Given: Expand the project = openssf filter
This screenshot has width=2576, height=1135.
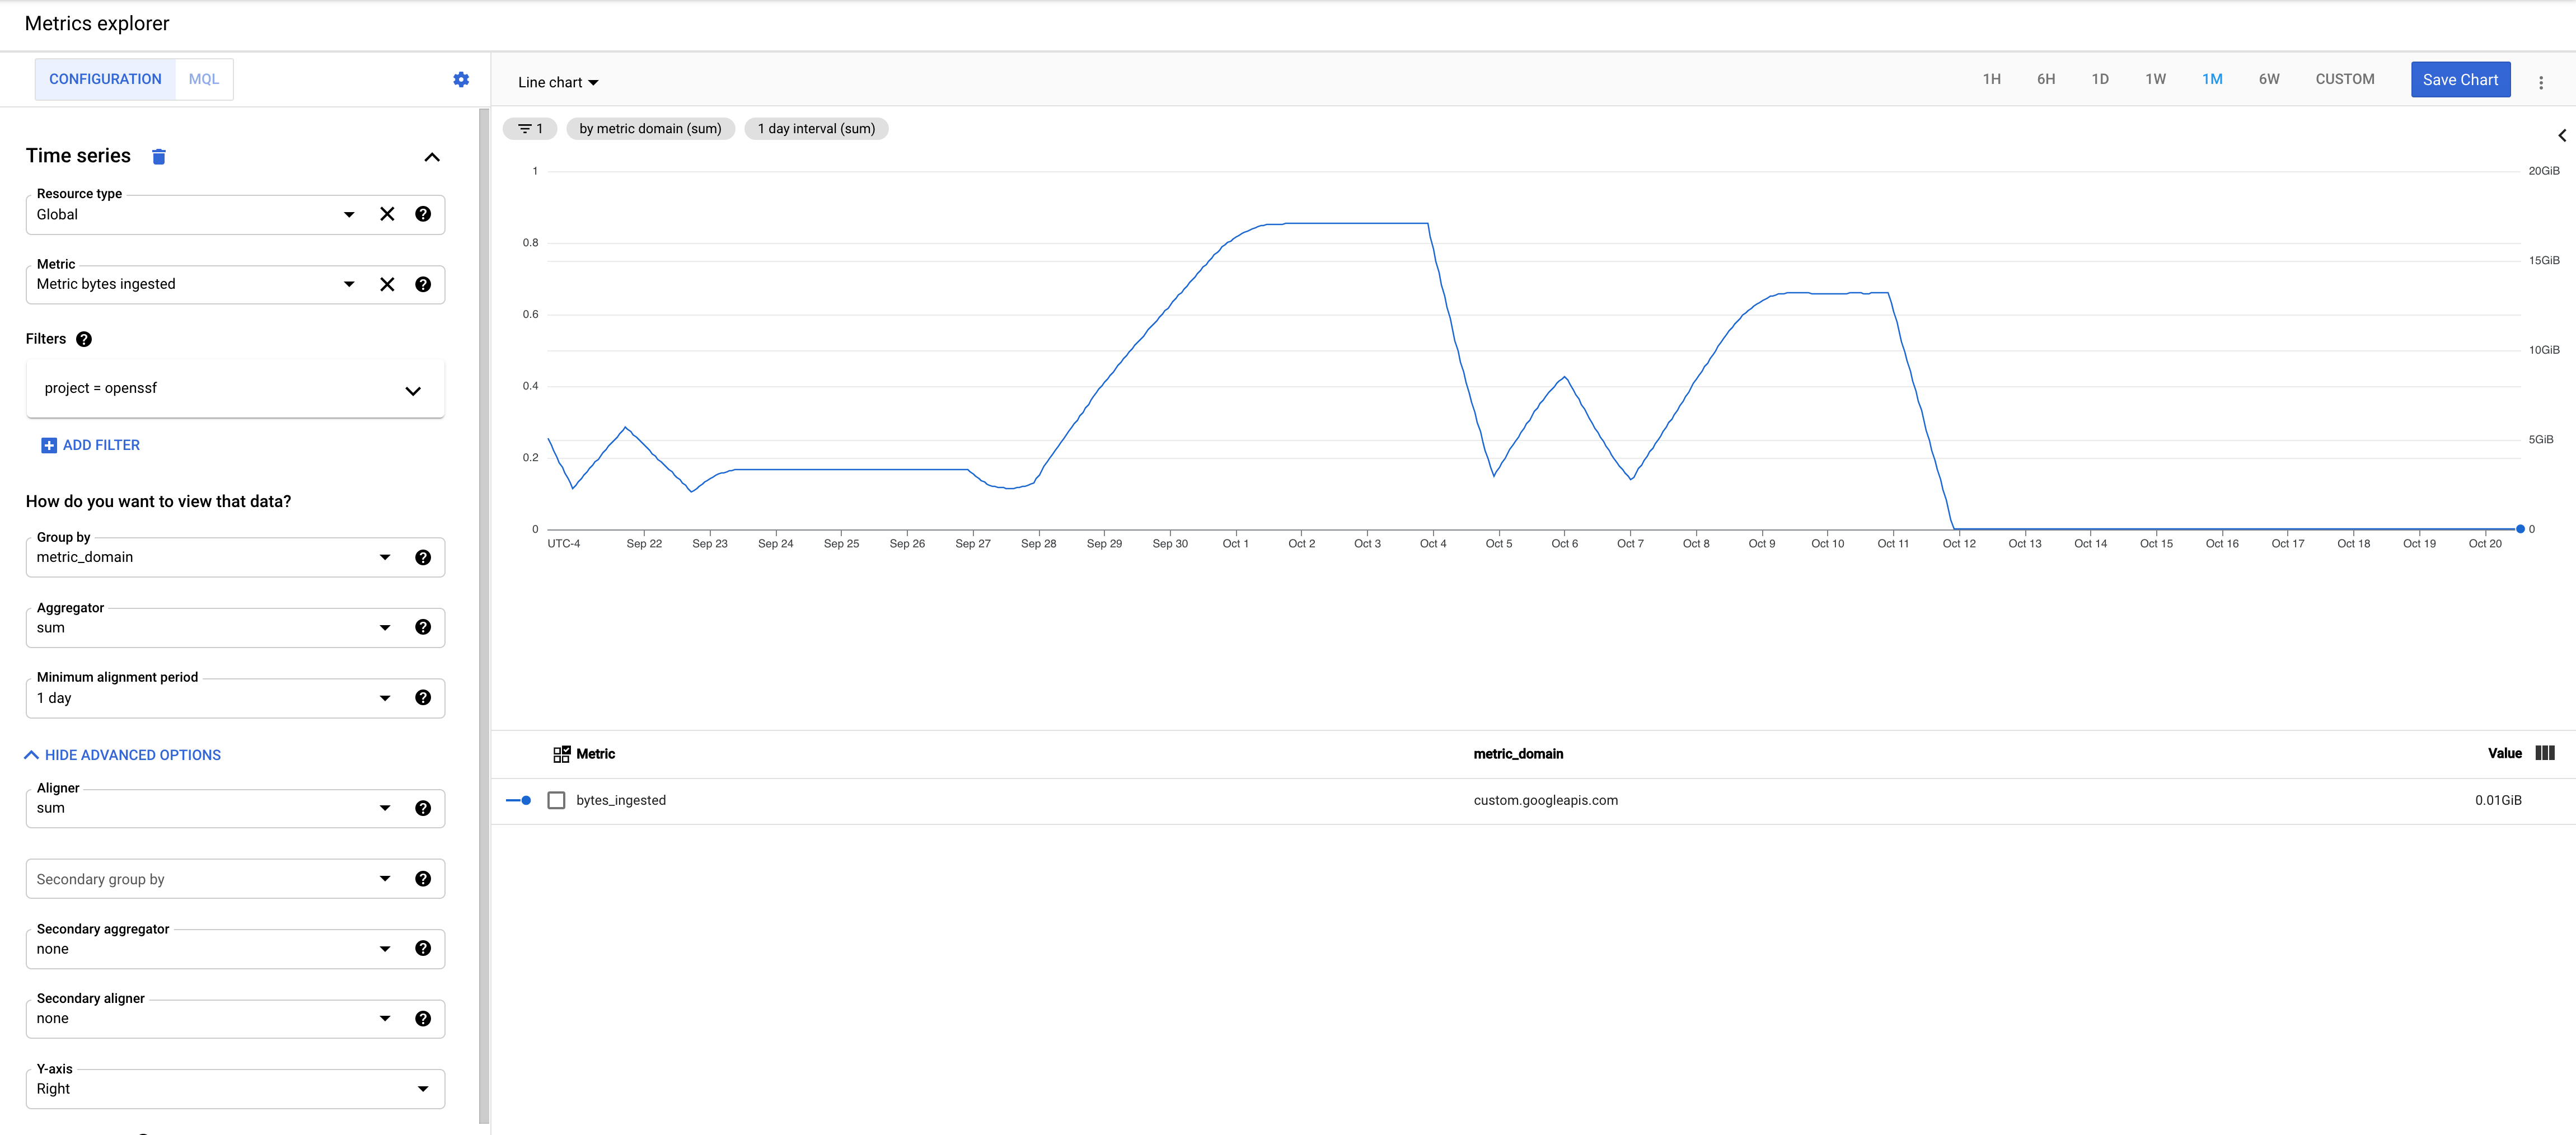Looking at the screenshot, I should 412,390.
